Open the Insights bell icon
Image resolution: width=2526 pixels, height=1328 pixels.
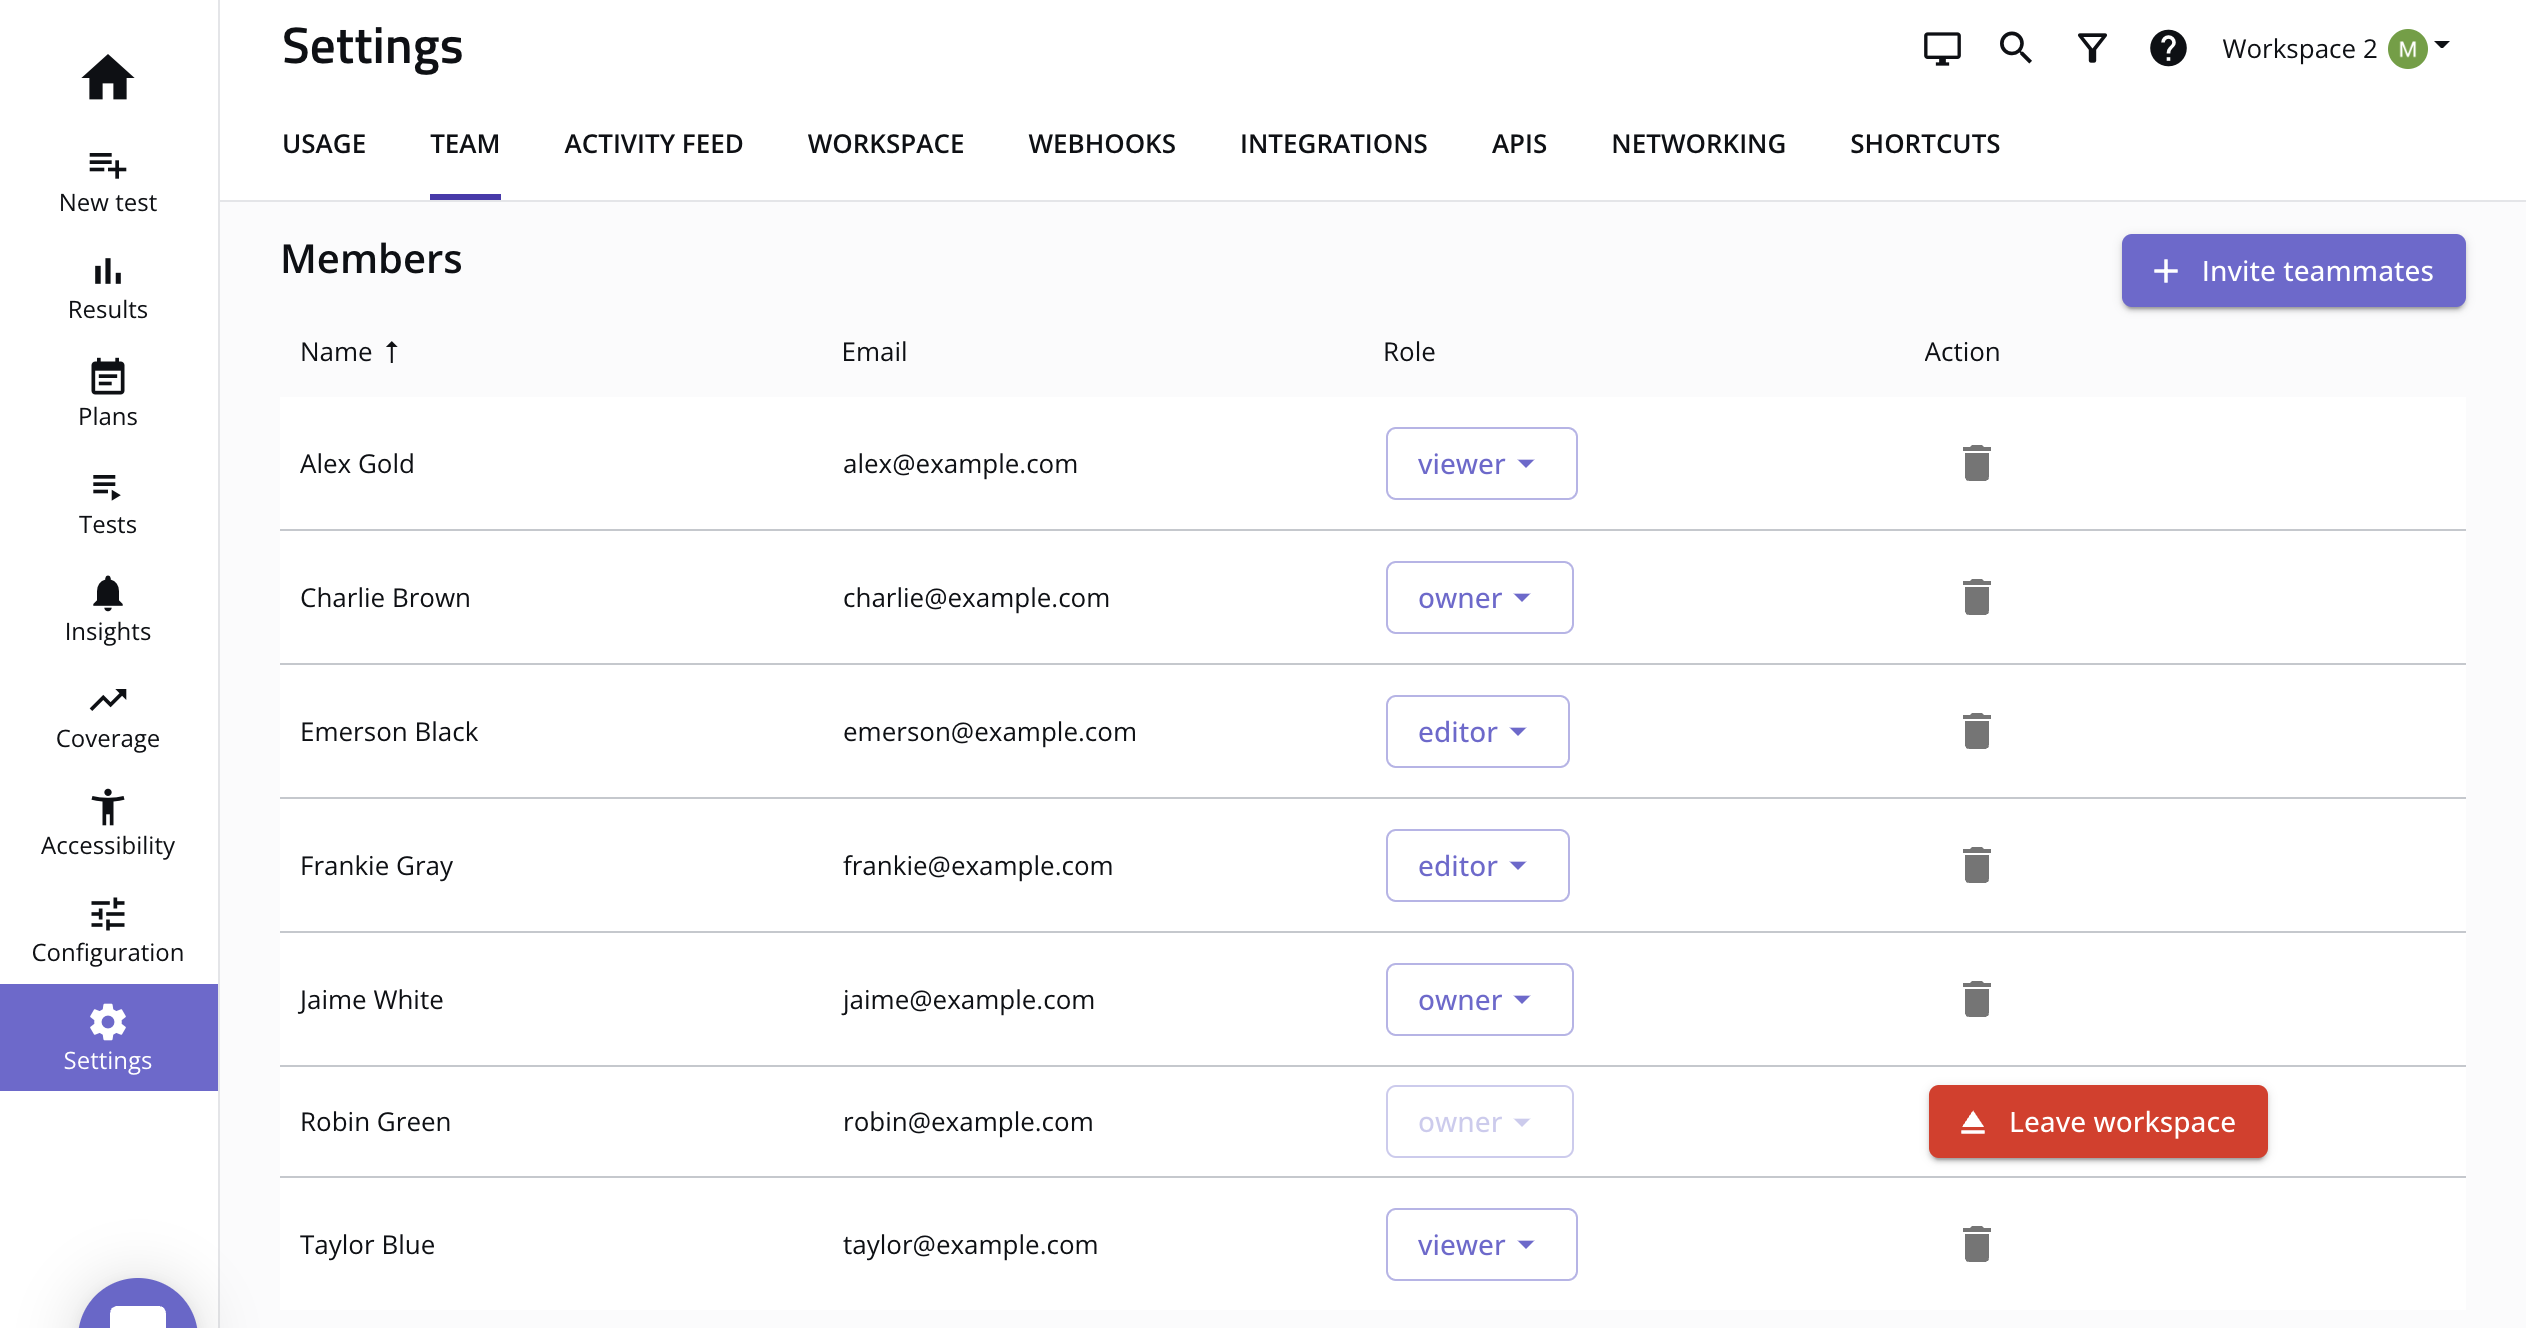coord(107,595)
